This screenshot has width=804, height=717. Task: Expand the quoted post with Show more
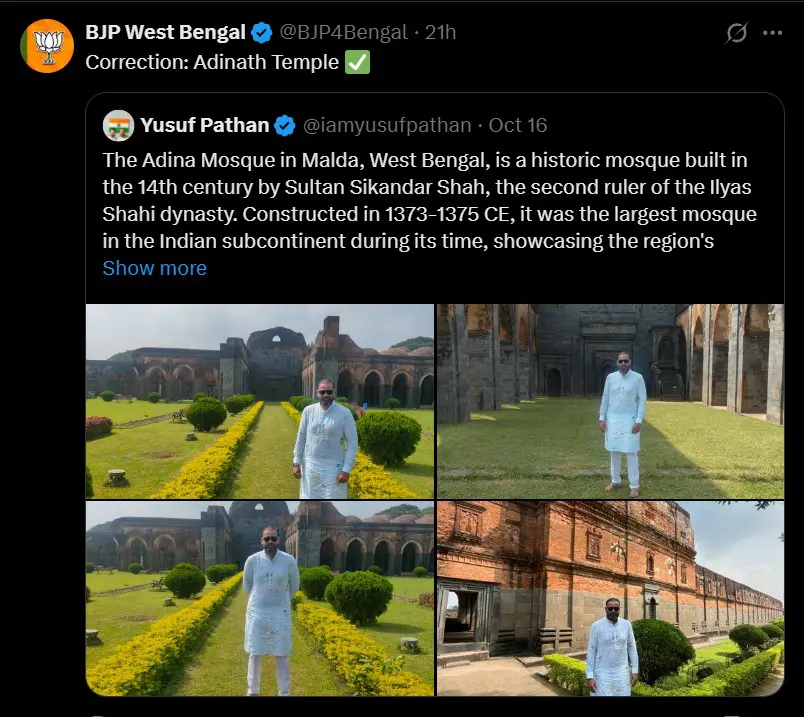click(154, 268)
